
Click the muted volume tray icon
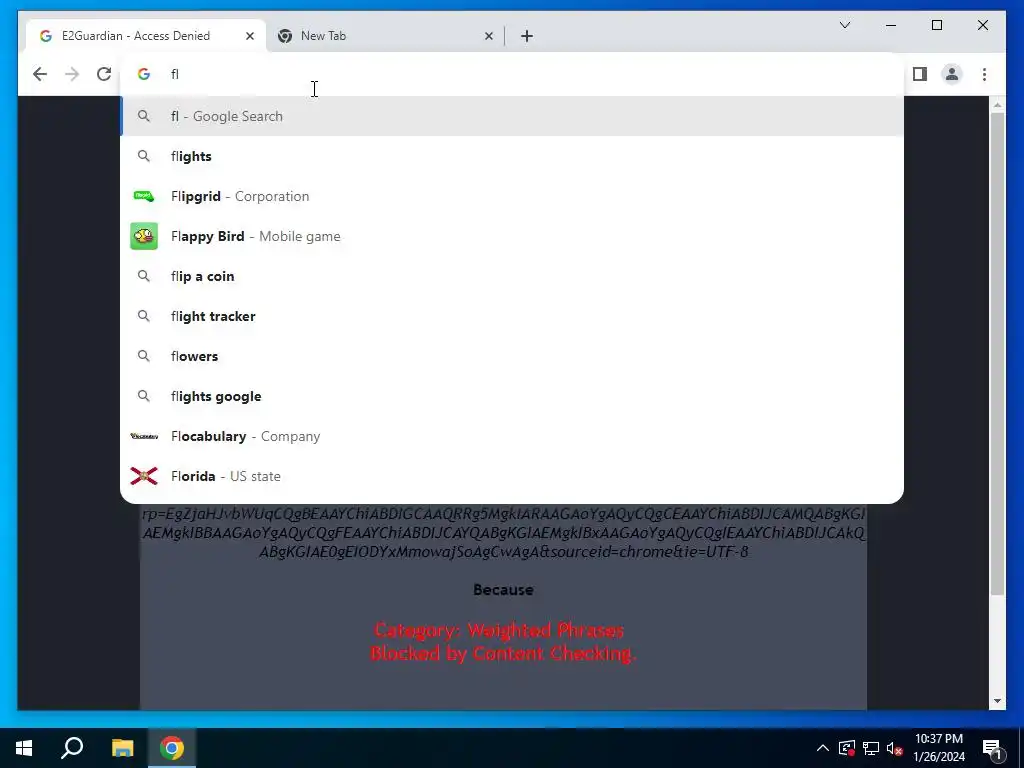[895, 748]
